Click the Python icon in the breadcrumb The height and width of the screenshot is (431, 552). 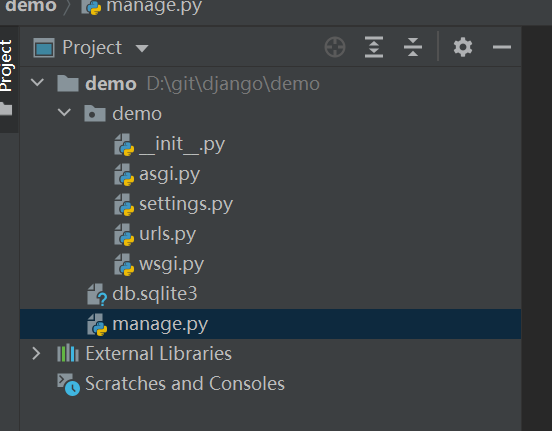click(x=91, y=7)
